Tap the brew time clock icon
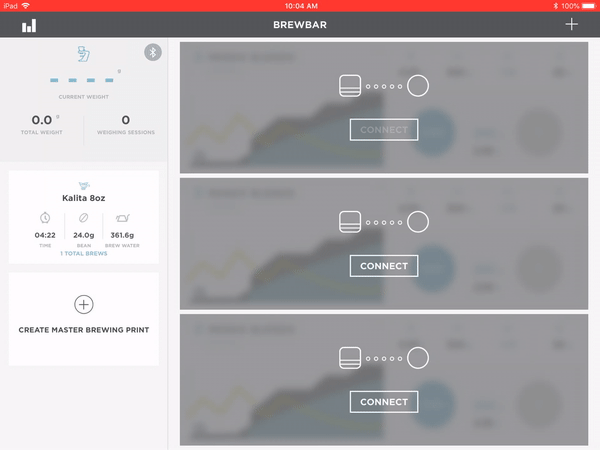The height and width of the screenshot is (450, 600). point(45,218)
